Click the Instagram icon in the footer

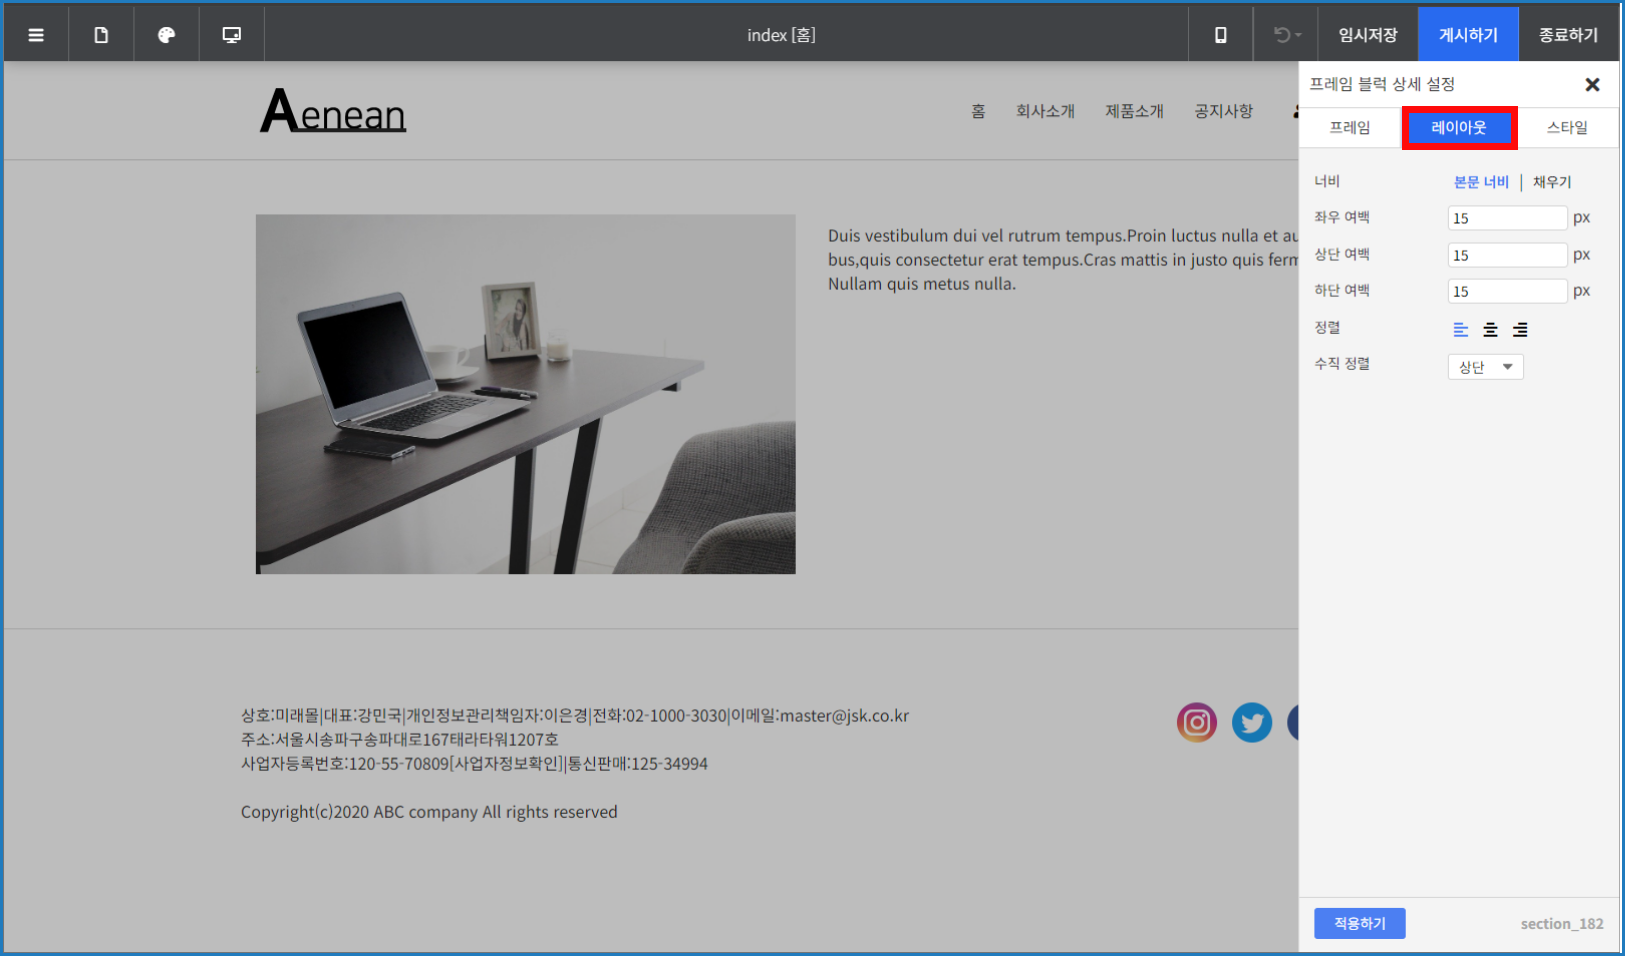point(1196,722)
